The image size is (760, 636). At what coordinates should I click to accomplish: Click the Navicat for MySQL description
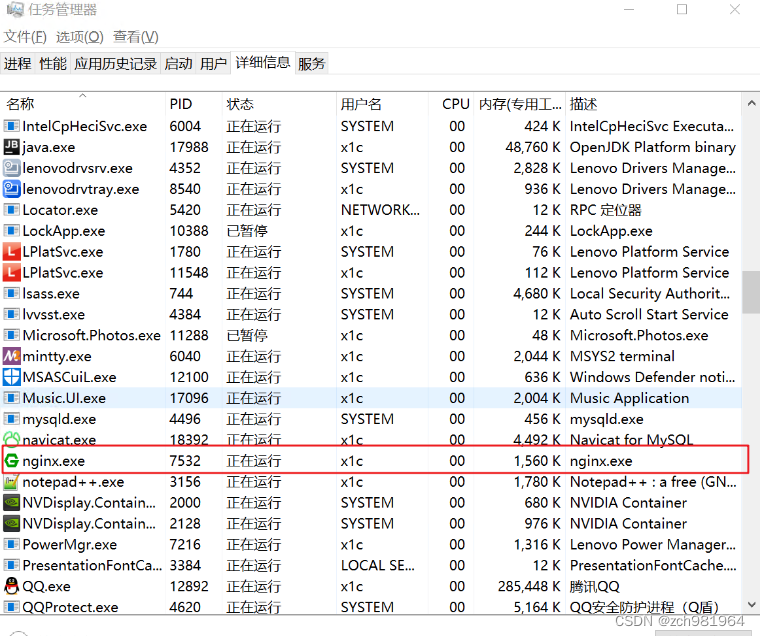[632, 440]
